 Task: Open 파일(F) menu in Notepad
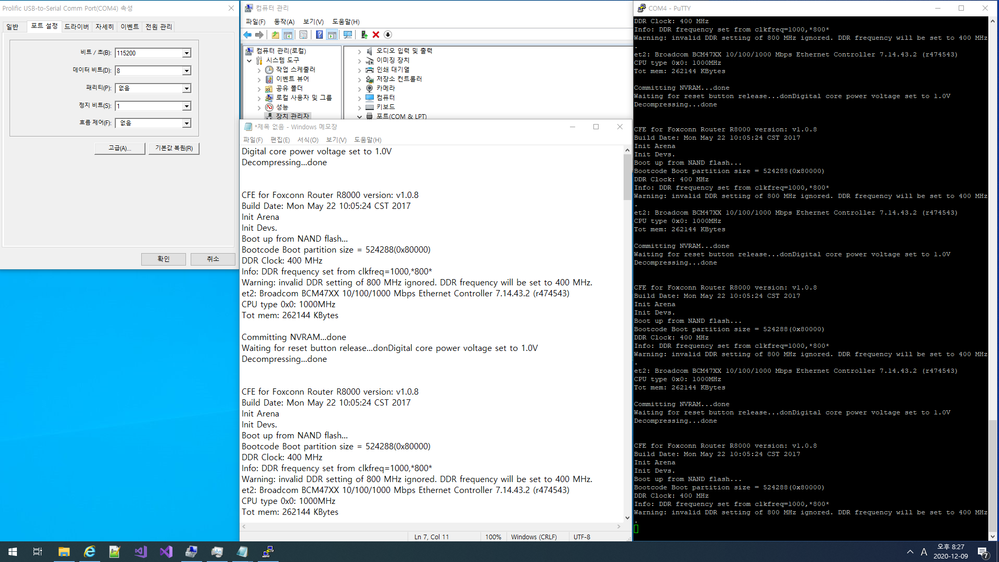point(252,140)
